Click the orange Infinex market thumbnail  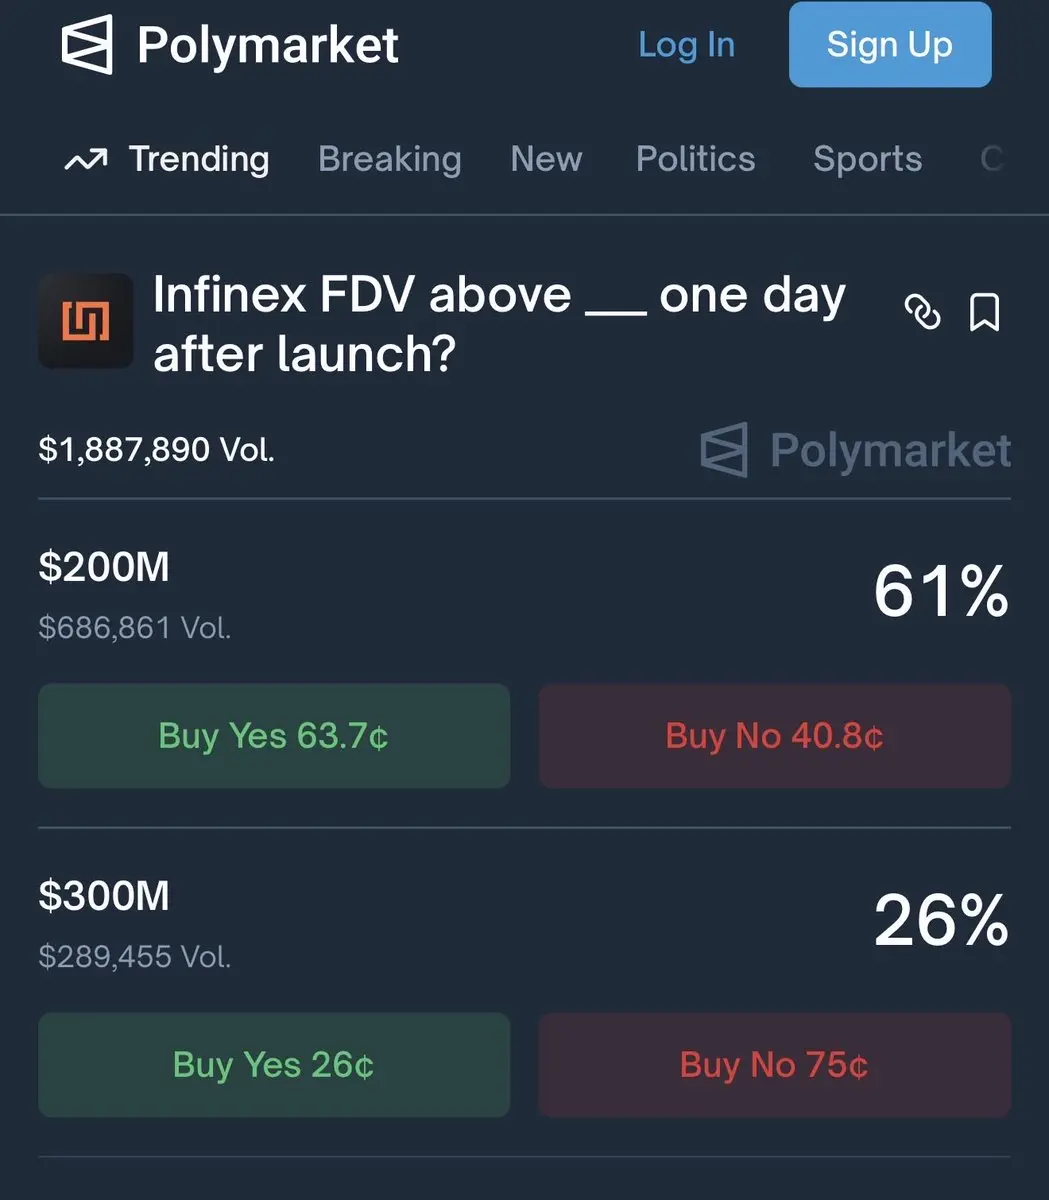86,321
